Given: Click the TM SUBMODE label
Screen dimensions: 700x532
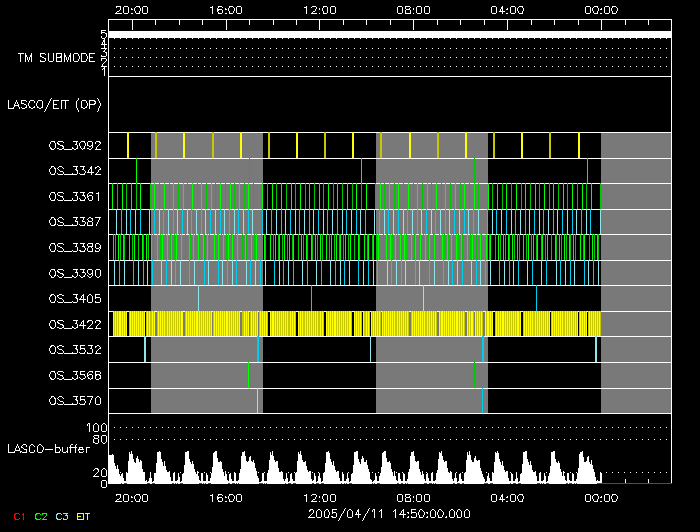Looking at the screenshot, I should click(x=56, y=58).
